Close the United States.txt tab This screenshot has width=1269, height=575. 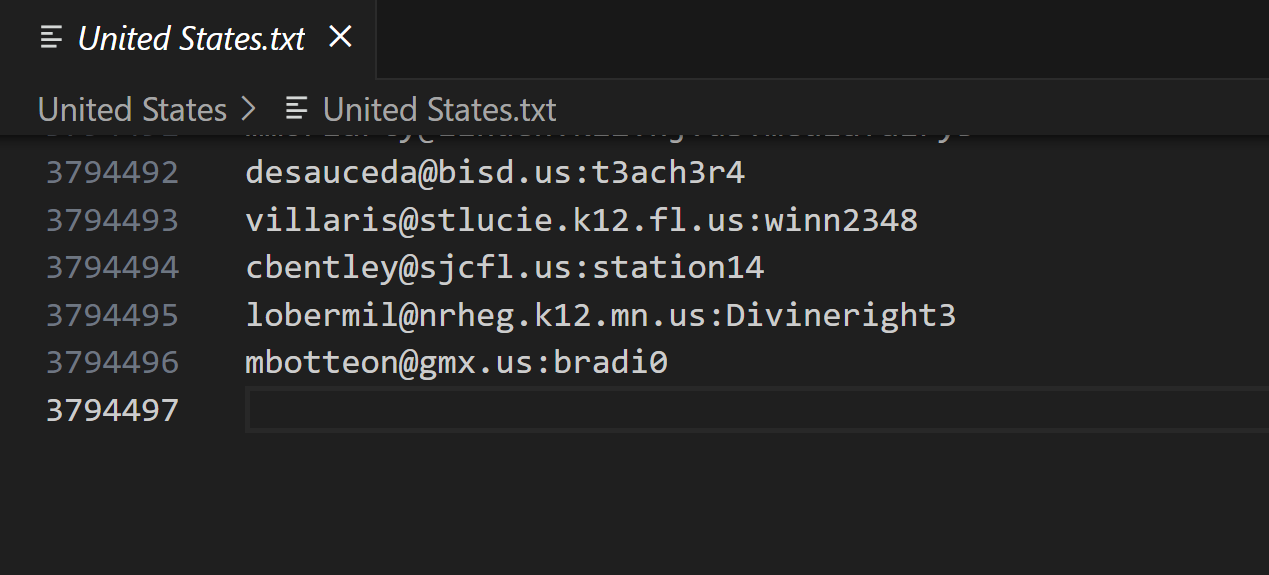point(341,38)
